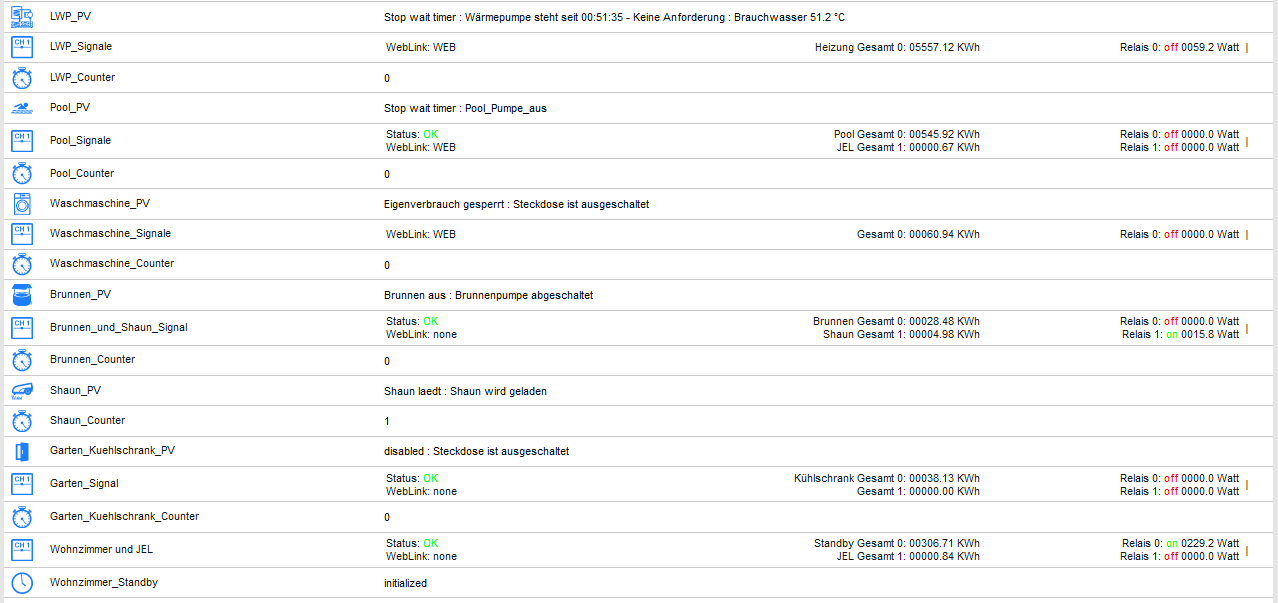The image size is (1278, 603).
Task: Open the Garten_Signal device entry
Action: pyautogui.click(x=84, y=483)
